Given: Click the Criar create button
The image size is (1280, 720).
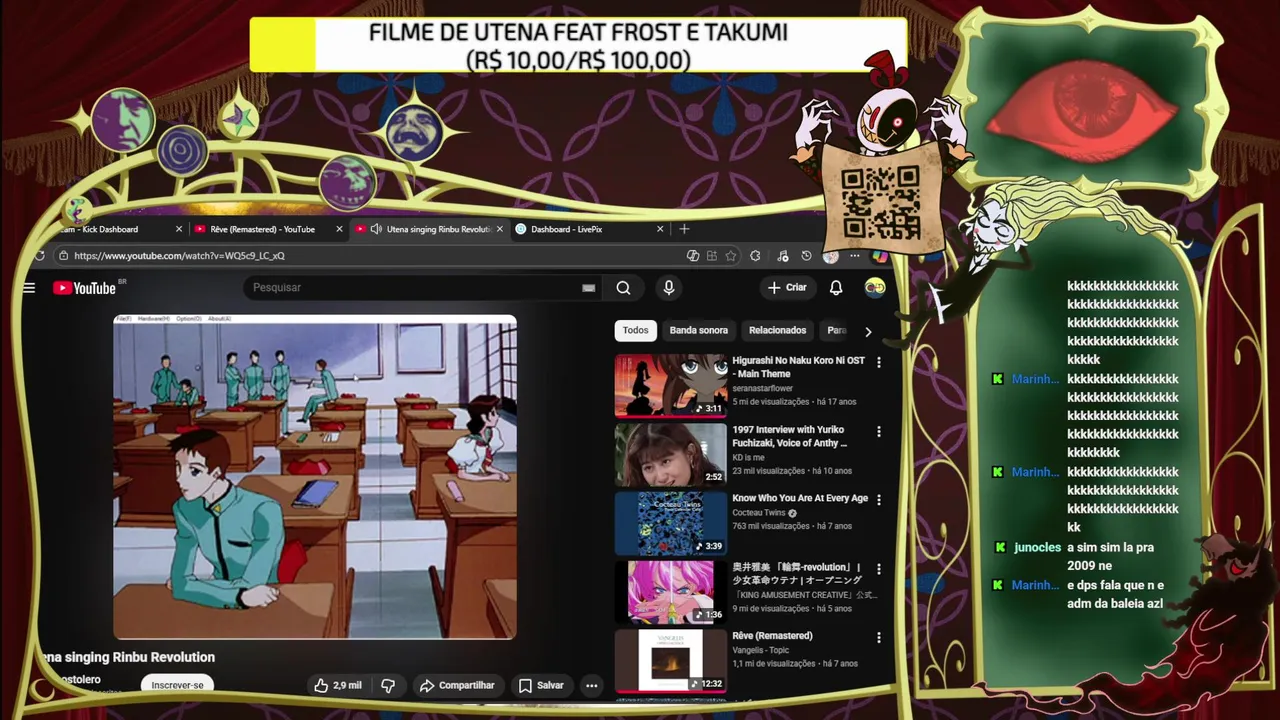Looking at the screenshot, I should [x=787, y=288].
